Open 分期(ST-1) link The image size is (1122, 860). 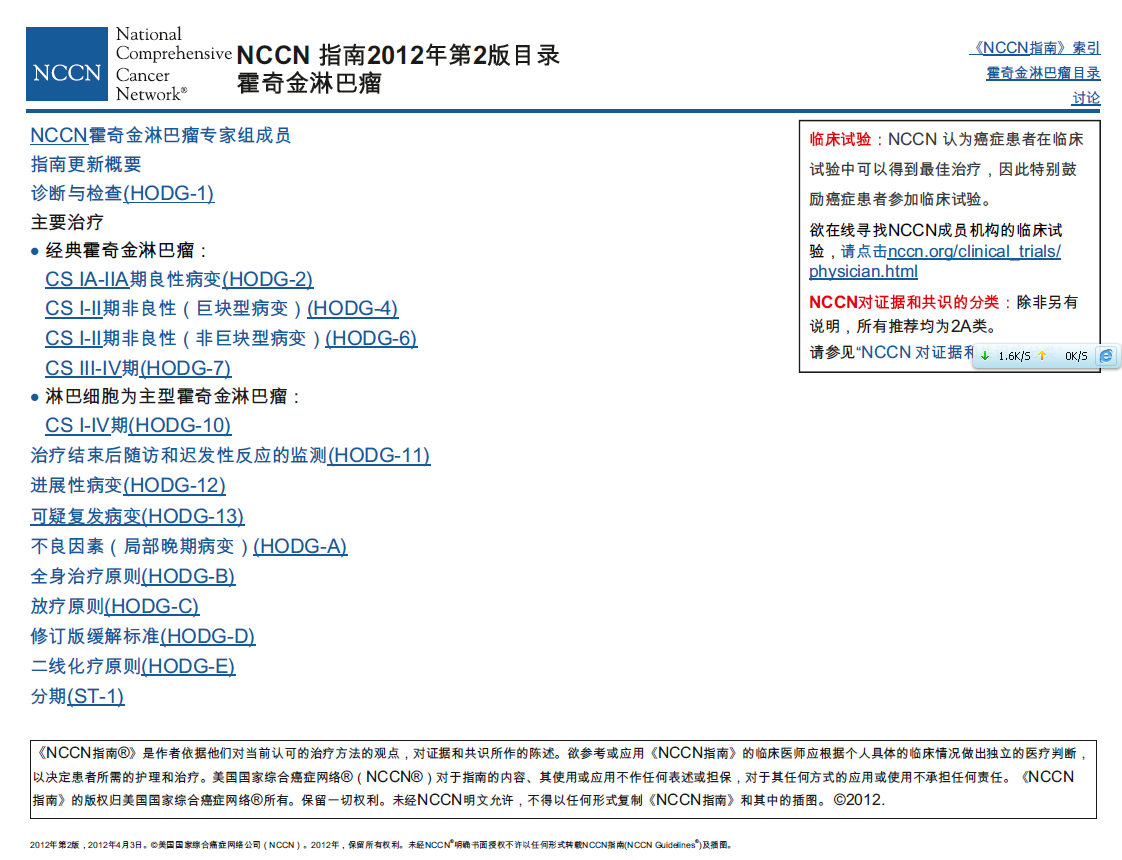pos(77,696)
